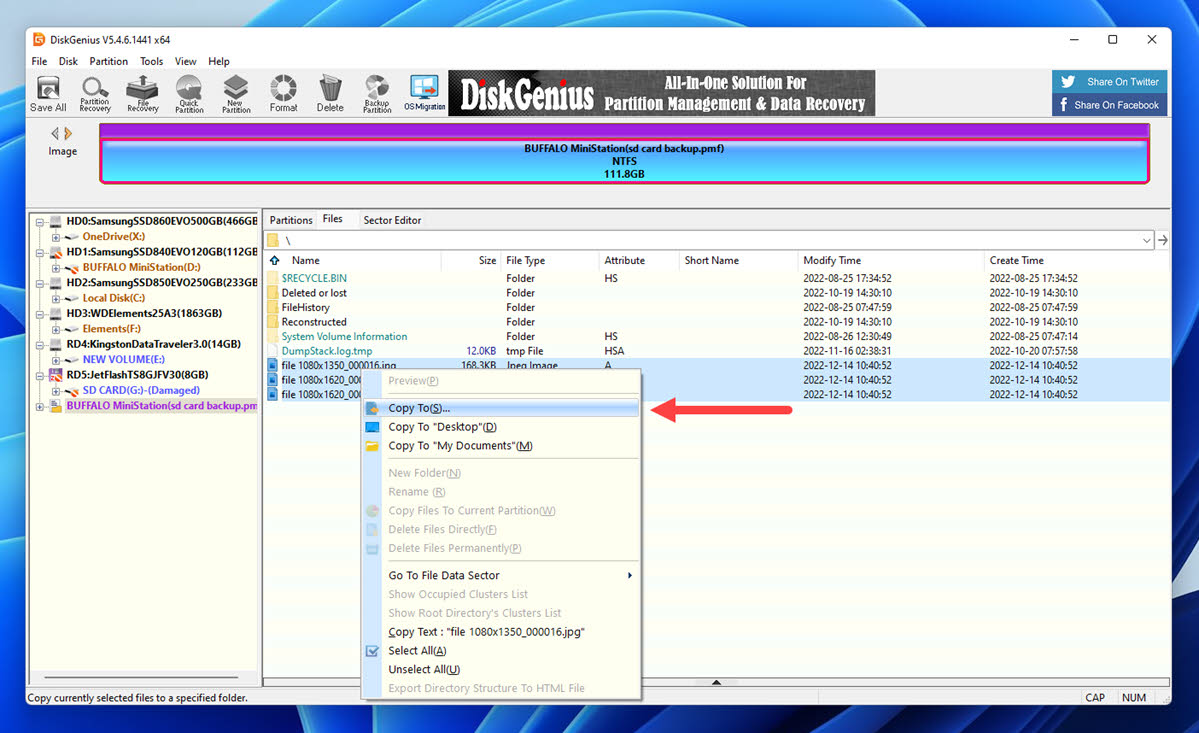Click the My Documents folder icon in menu
Image resolution: width=1199 pixels, height=733 pixels.
372,446
